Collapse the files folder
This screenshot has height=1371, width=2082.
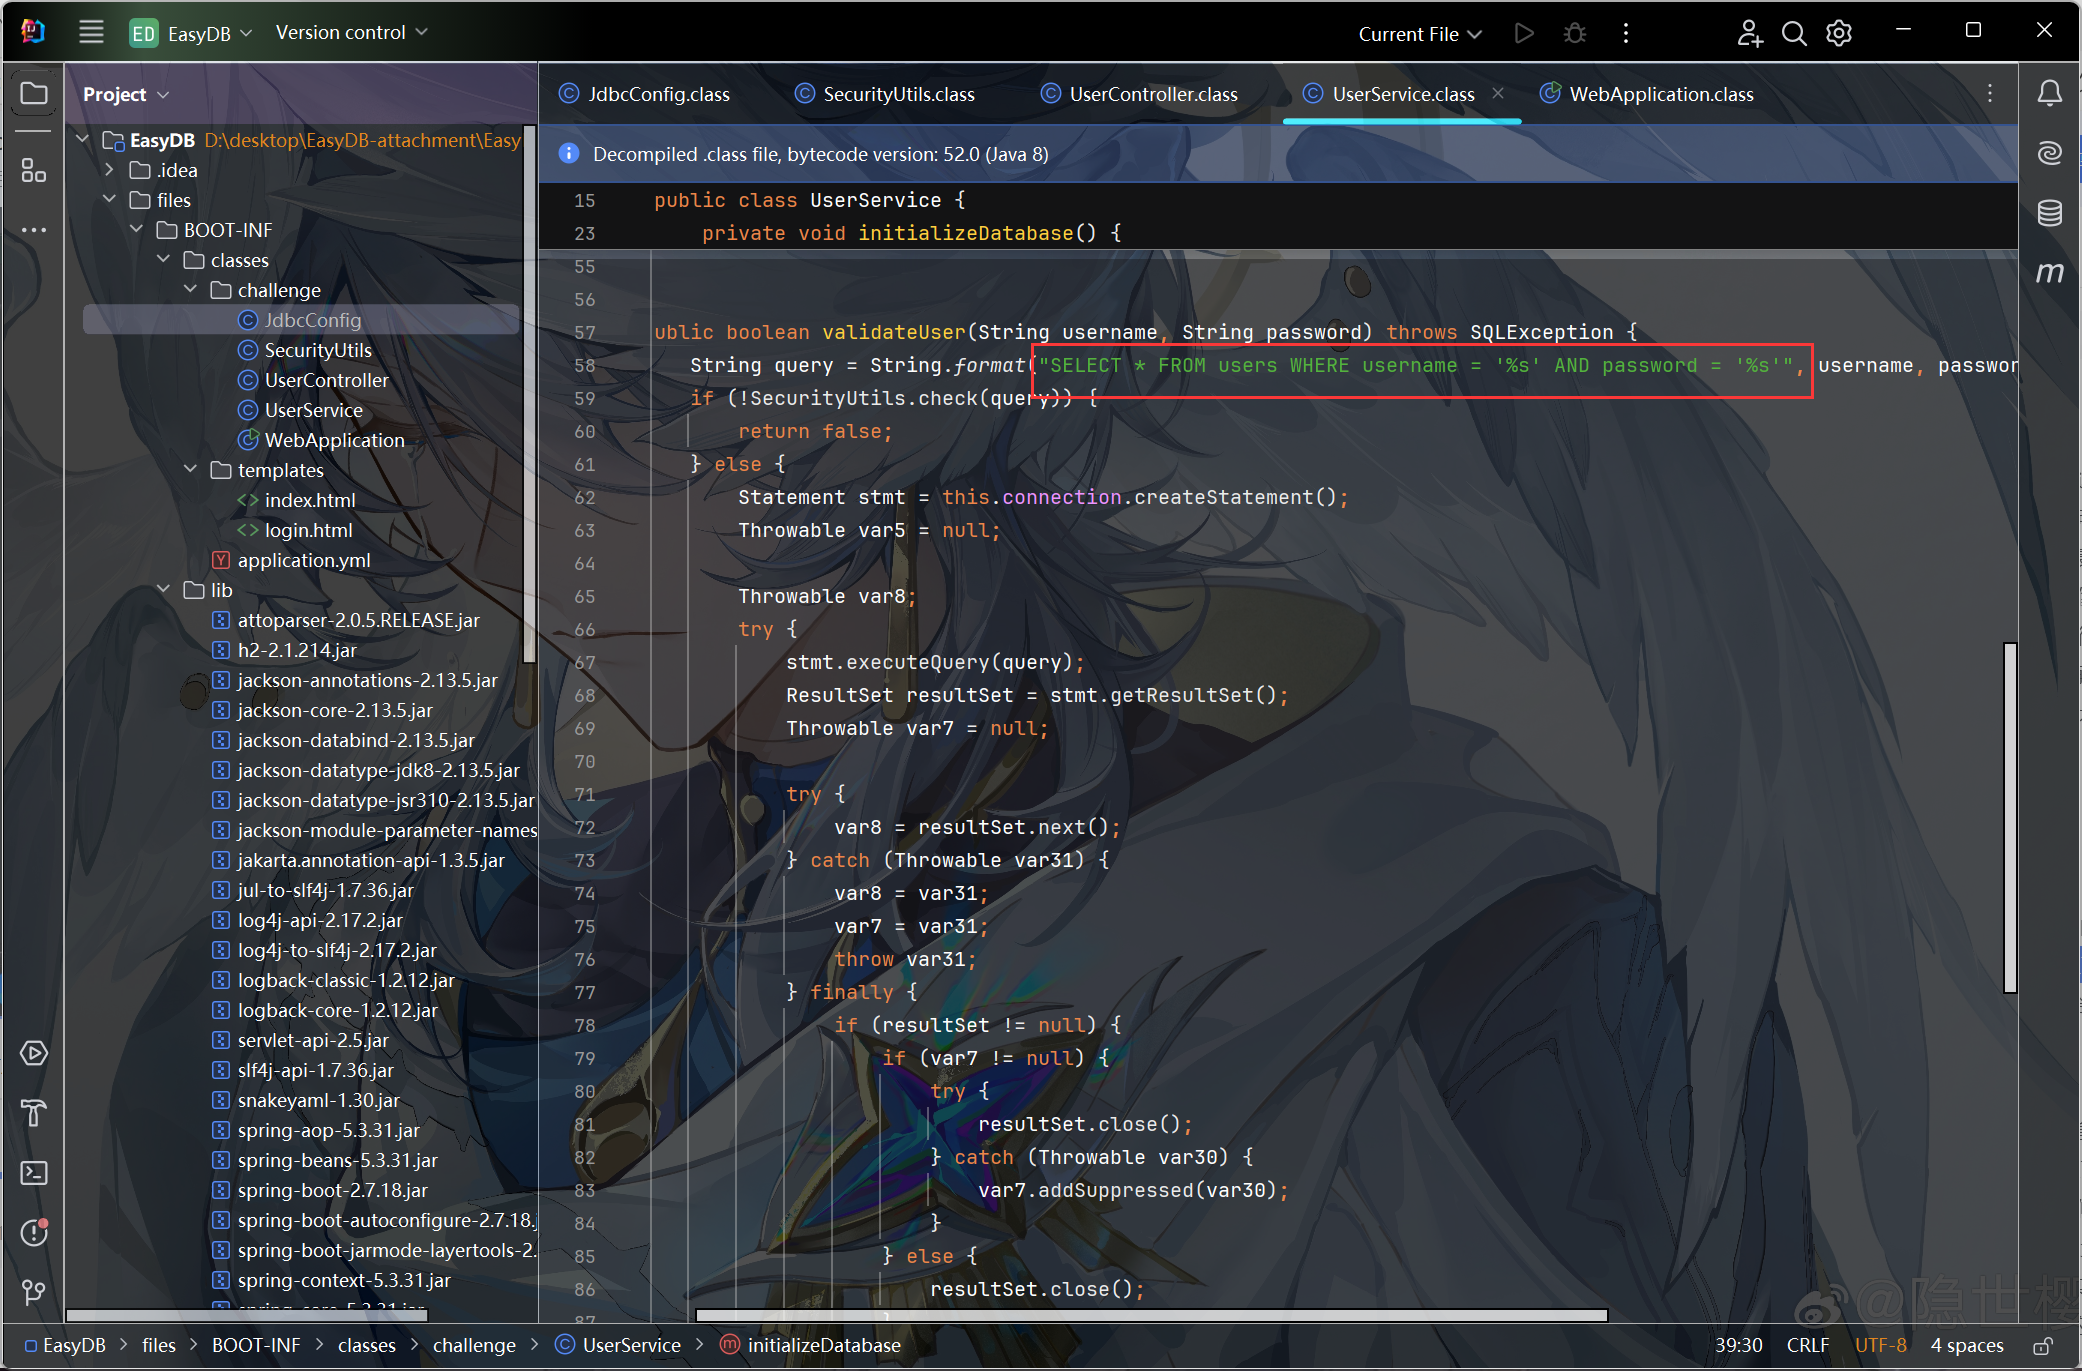point(109,200)
